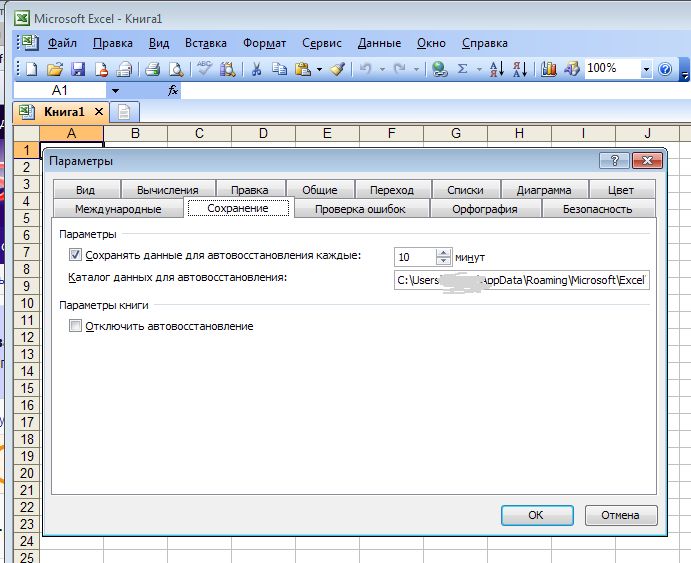
Task: Switch to the Орфография tab
Action: click(485, 209)
